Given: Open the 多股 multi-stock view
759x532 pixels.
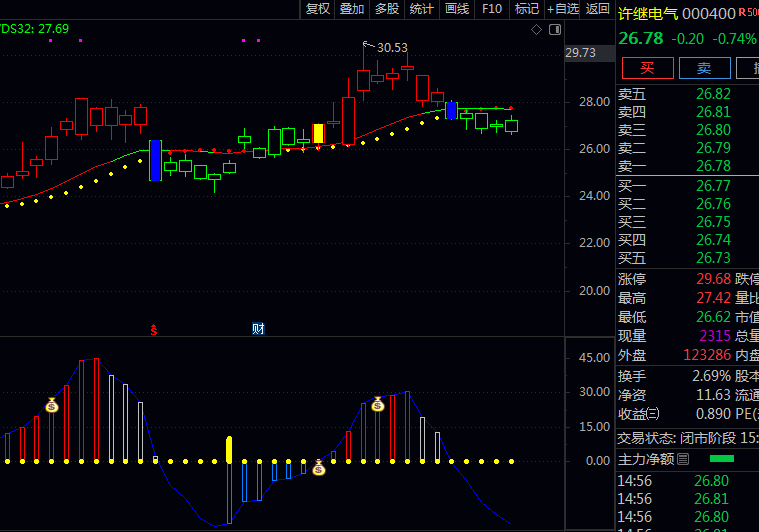Looking at the screenshot, I should pos(387,9).
